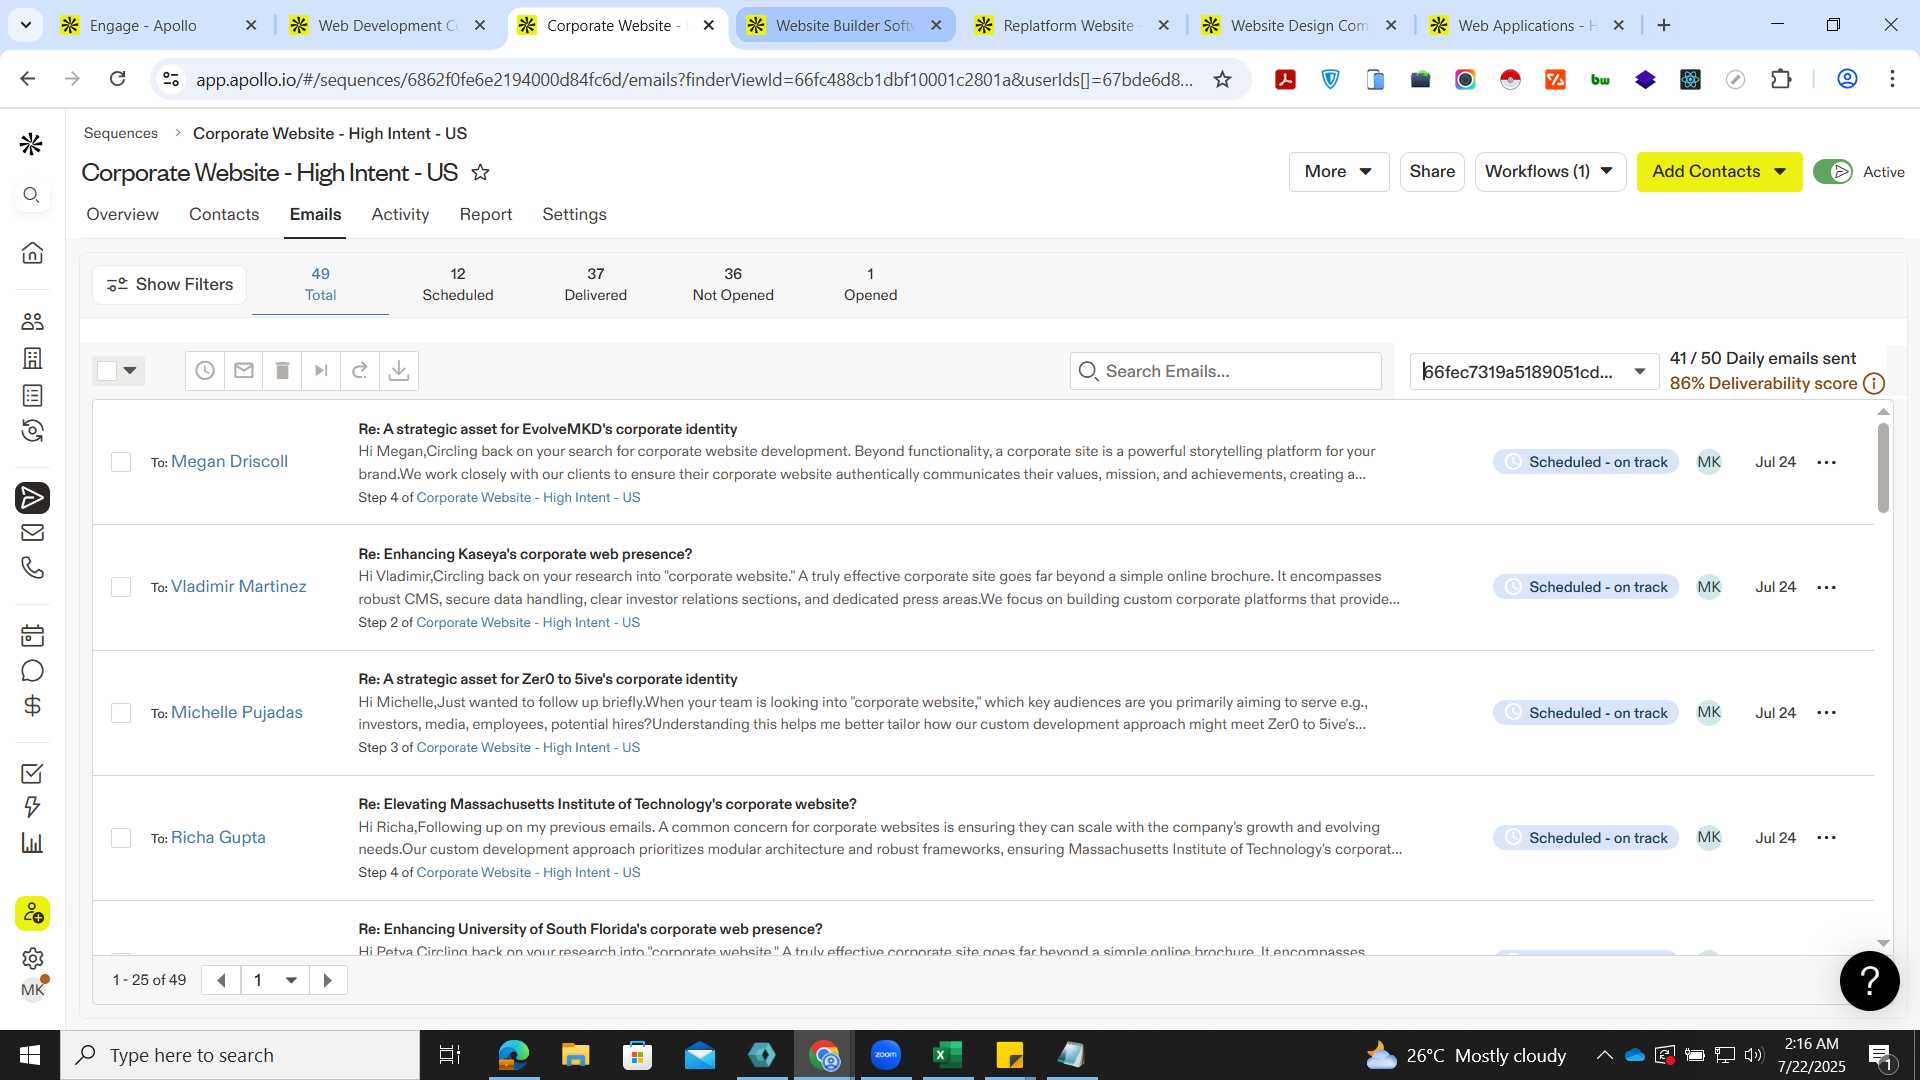Open the Calls phone sidebar icon

(32, 568)
